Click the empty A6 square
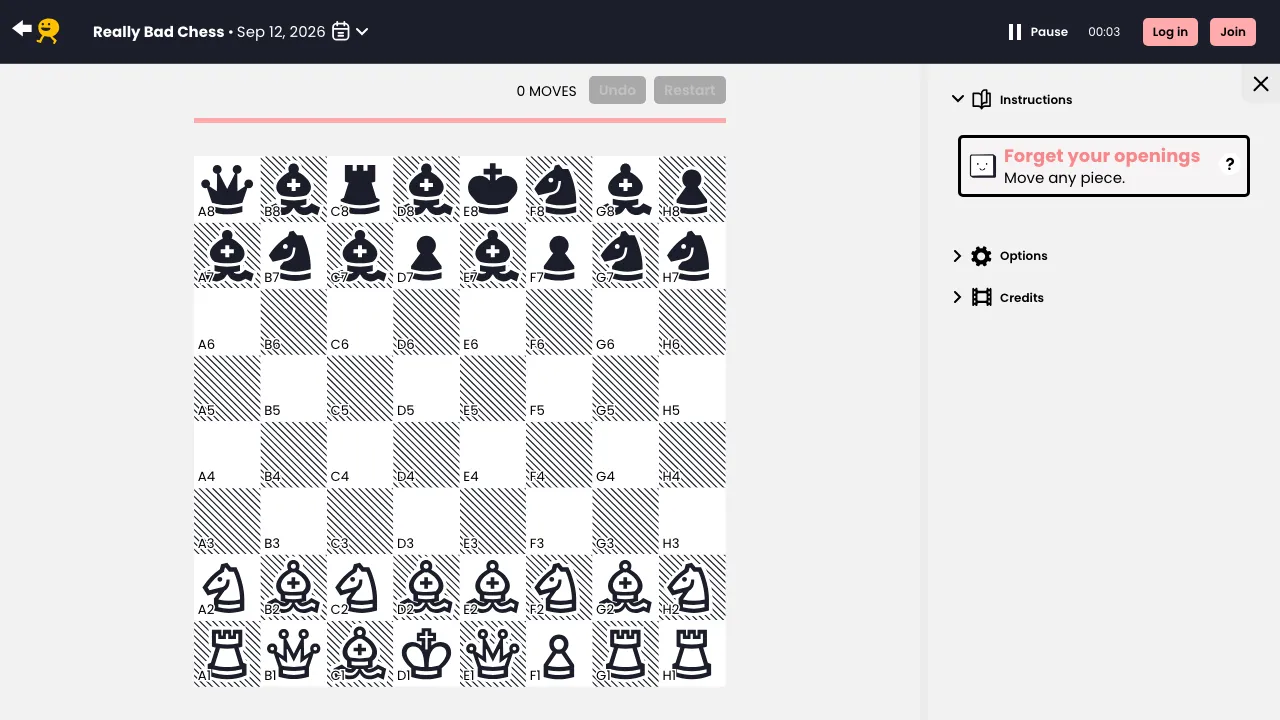Image resolution: width=1280 pixels, height=720 pixels. pos(227,322)
